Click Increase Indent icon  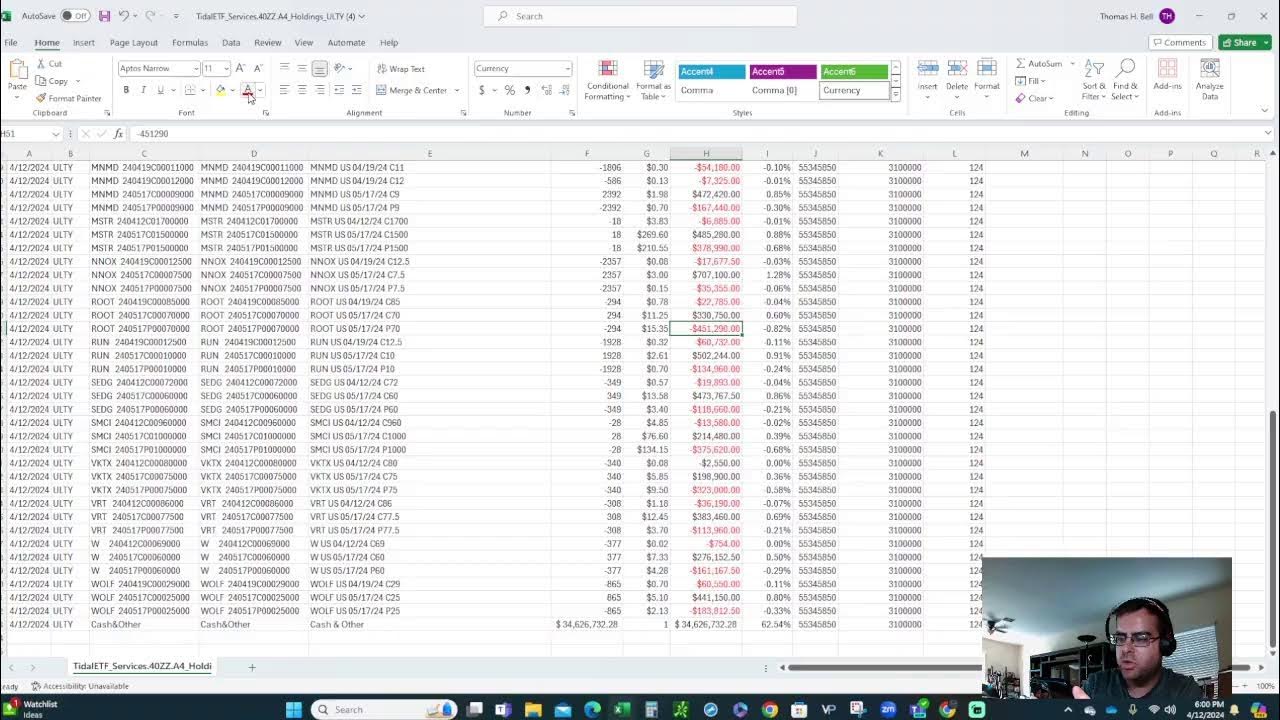(x=357, y=90)
